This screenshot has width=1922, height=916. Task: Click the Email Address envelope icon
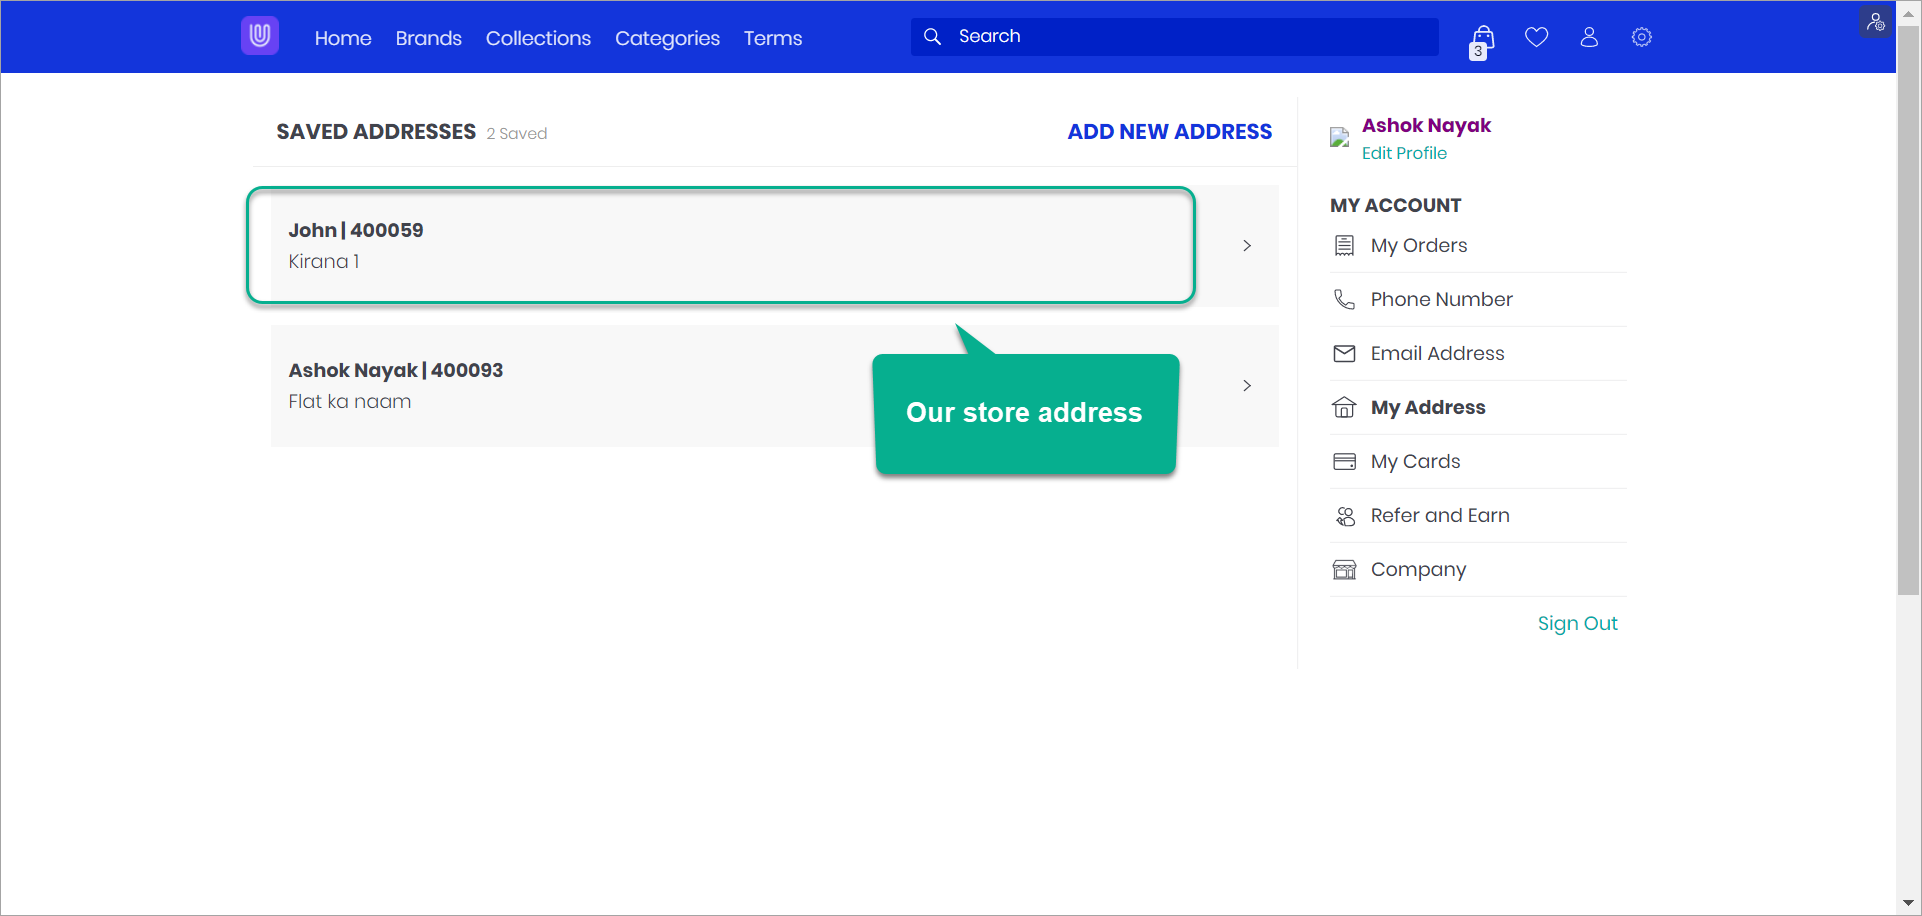click(1344, 353)
